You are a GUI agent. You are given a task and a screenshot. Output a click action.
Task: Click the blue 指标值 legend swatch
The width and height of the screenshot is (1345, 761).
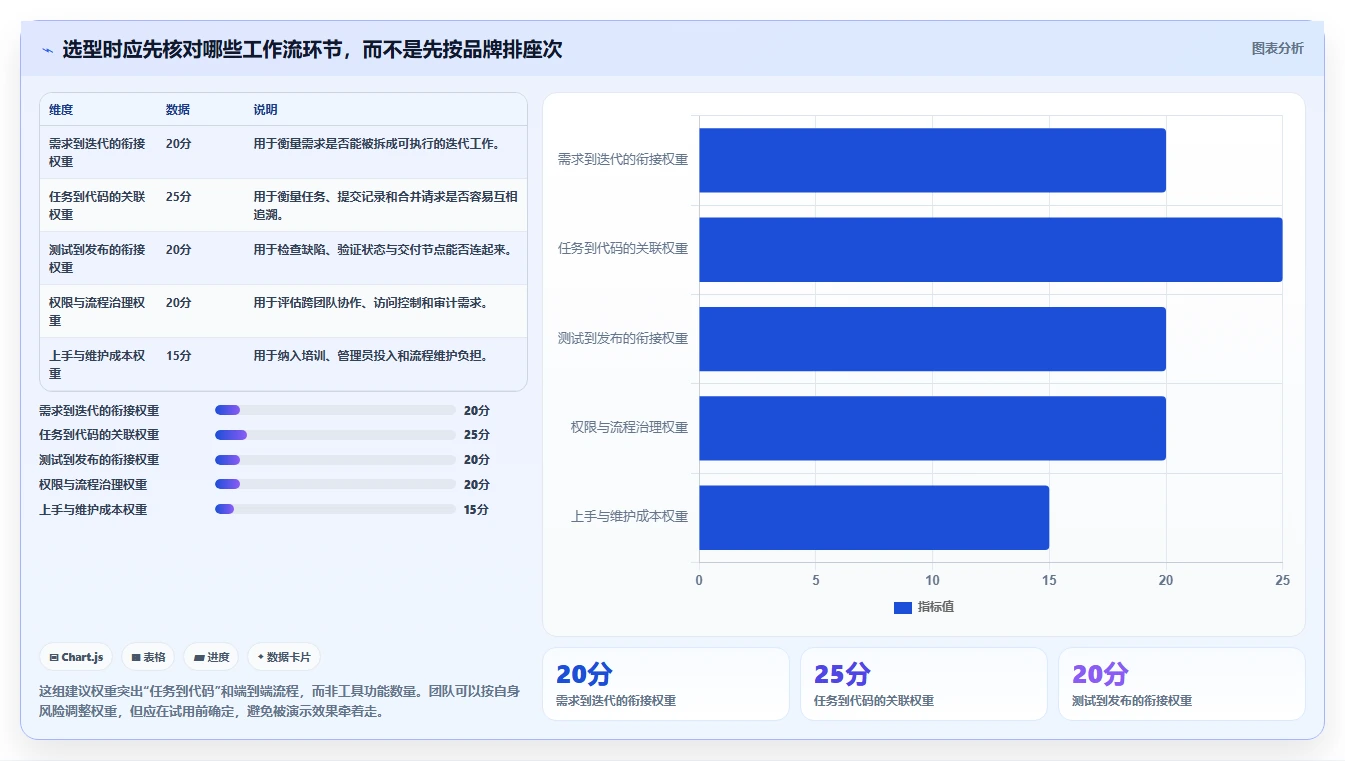(x=903, y=607)
